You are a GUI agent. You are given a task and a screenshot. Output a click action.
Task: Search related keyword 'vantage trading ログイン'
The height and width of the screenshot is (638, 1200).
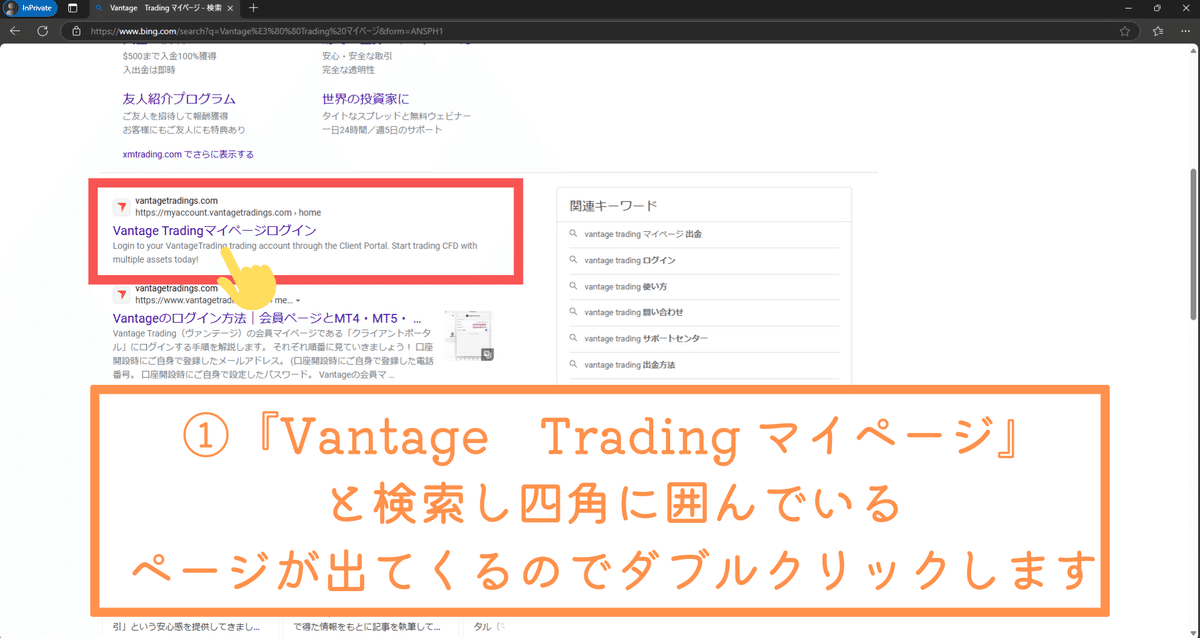tap(630, 260)
